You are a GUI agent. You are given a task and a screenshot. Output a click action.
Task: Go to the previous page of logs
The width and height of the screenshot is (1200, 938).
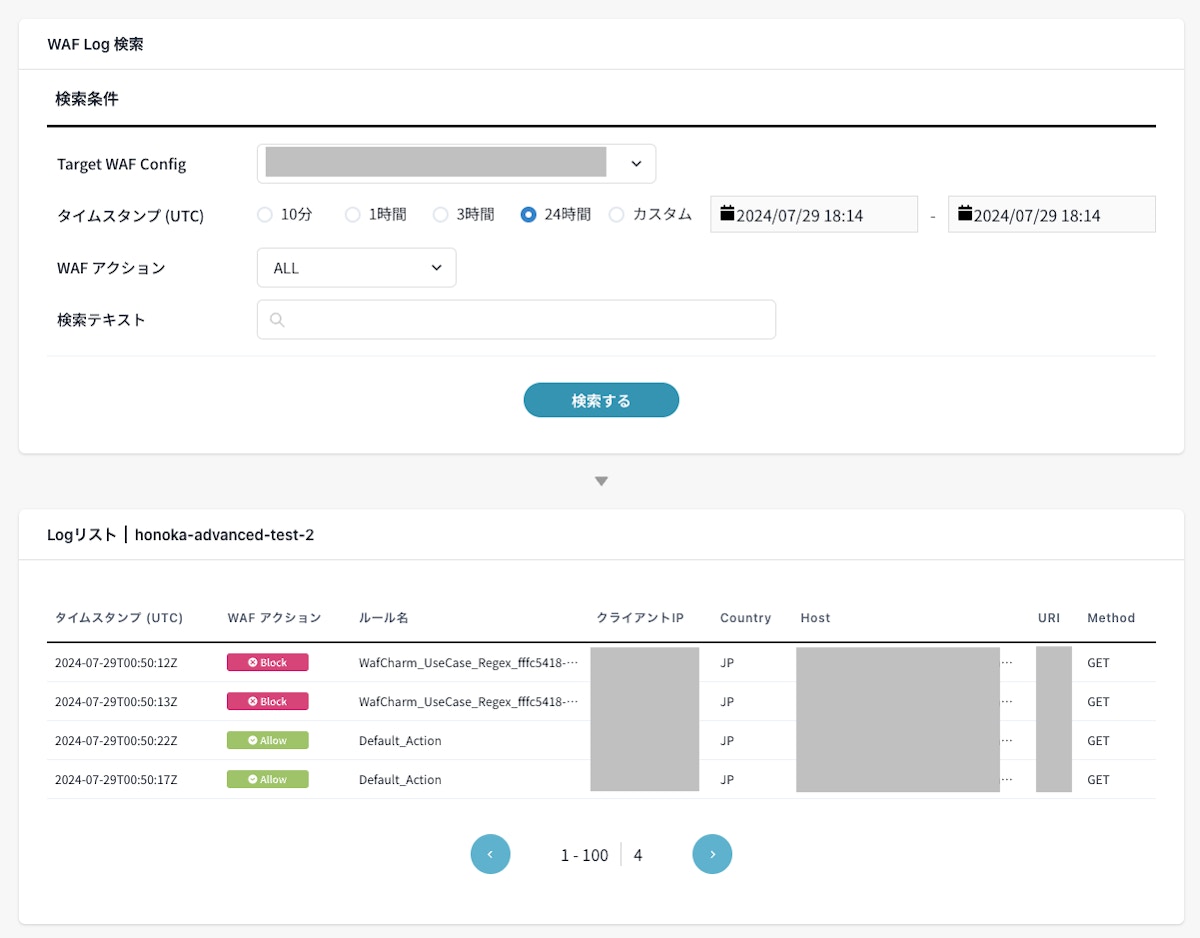pos(490,854)
